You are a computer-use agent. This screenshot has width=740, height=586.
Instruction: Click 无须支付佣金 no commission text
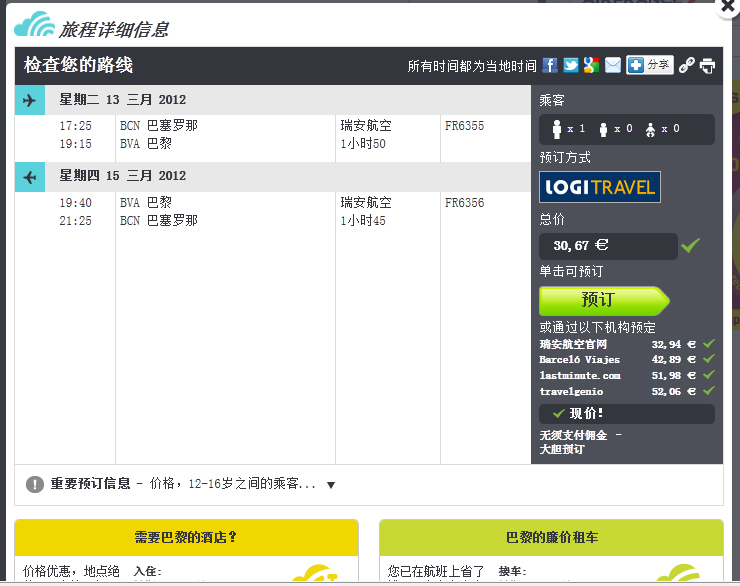pyautogui.click(x=573, y=435)
